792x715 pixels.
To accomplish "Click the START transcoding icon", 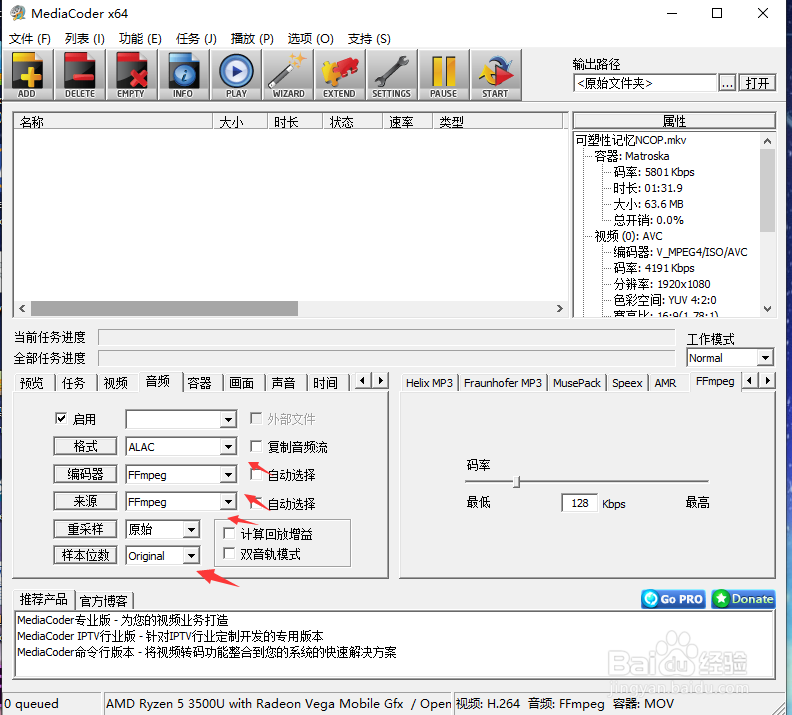I will pos(496,75).
